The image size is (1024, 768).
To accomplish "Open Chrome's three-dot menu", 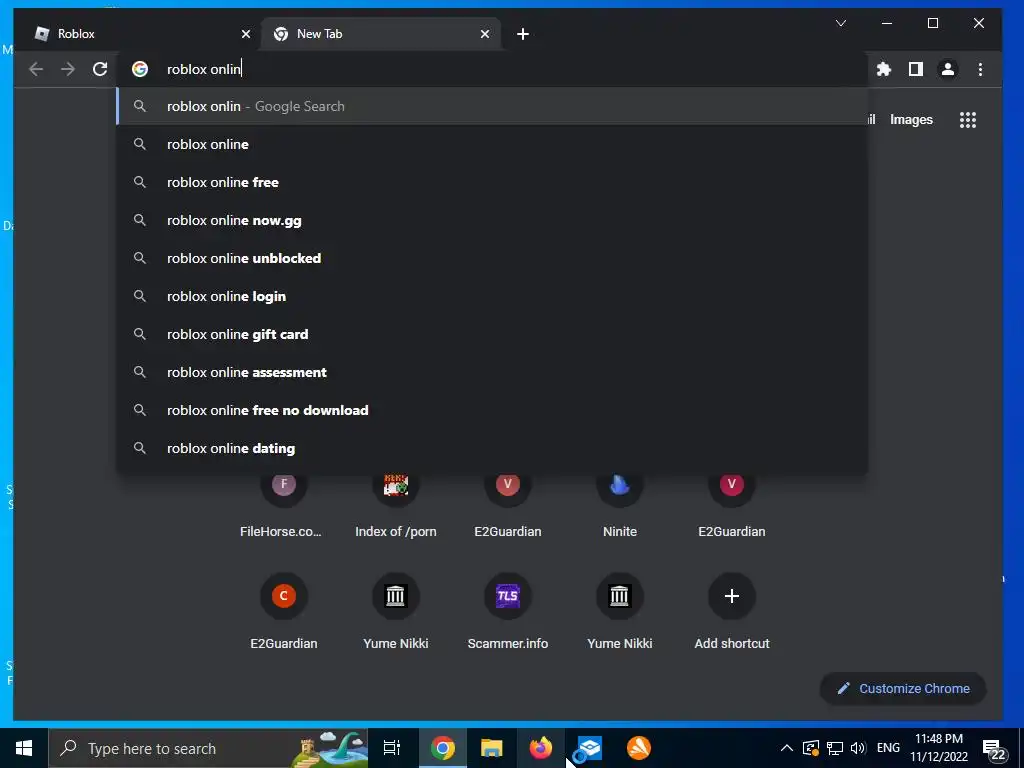I will [x=980, y=69].
